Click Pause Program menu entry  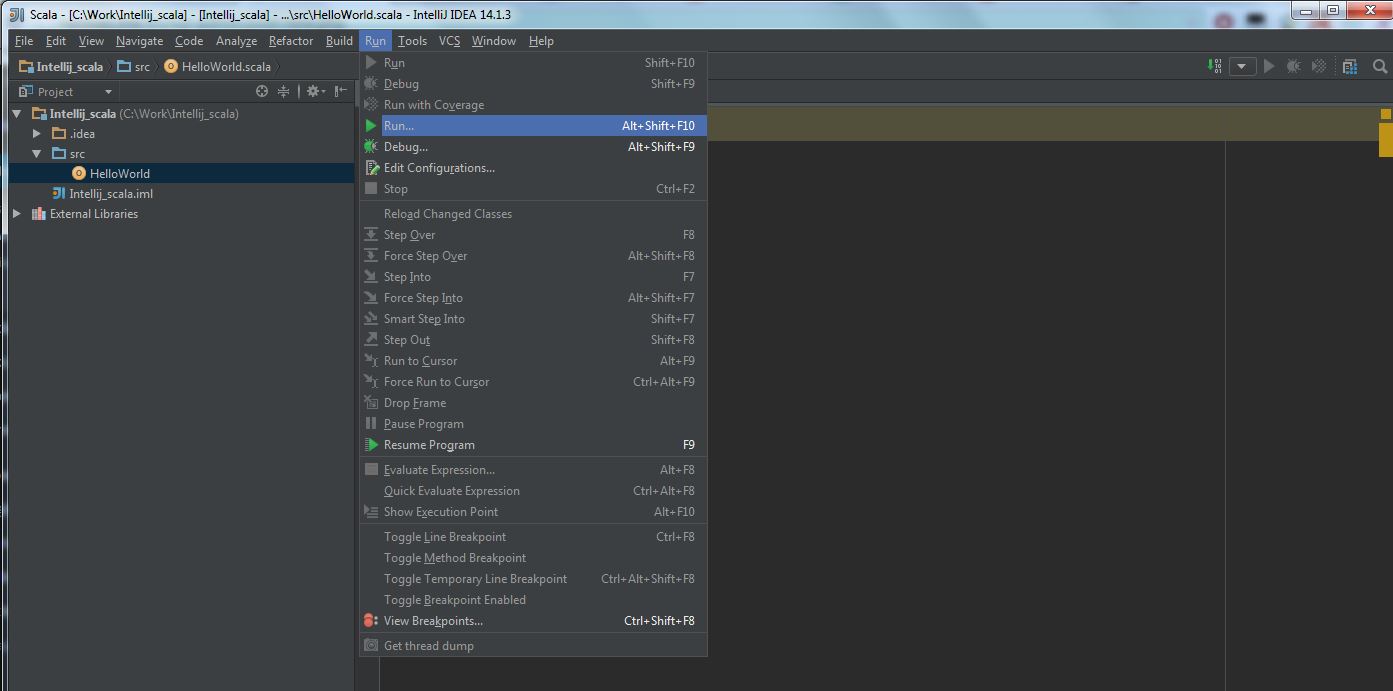[533, 424]
